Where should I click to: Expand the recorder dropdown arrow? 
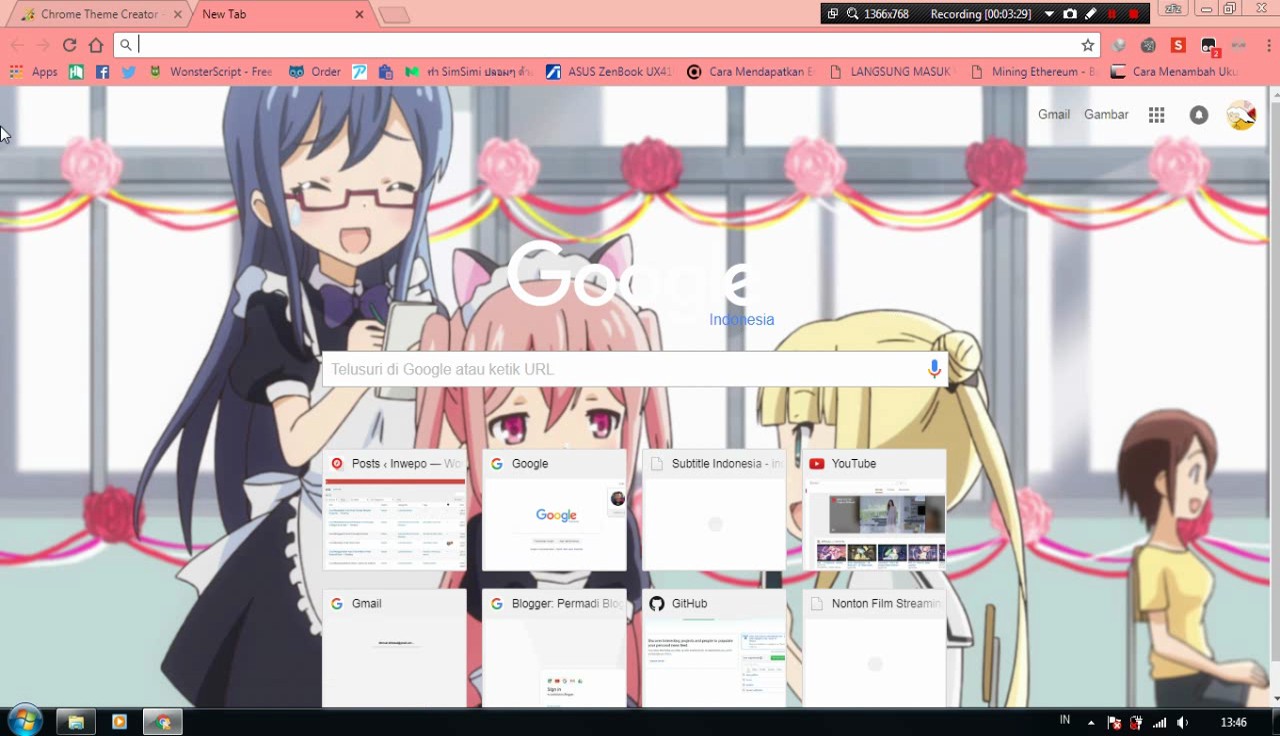(x=1049, y=14)
